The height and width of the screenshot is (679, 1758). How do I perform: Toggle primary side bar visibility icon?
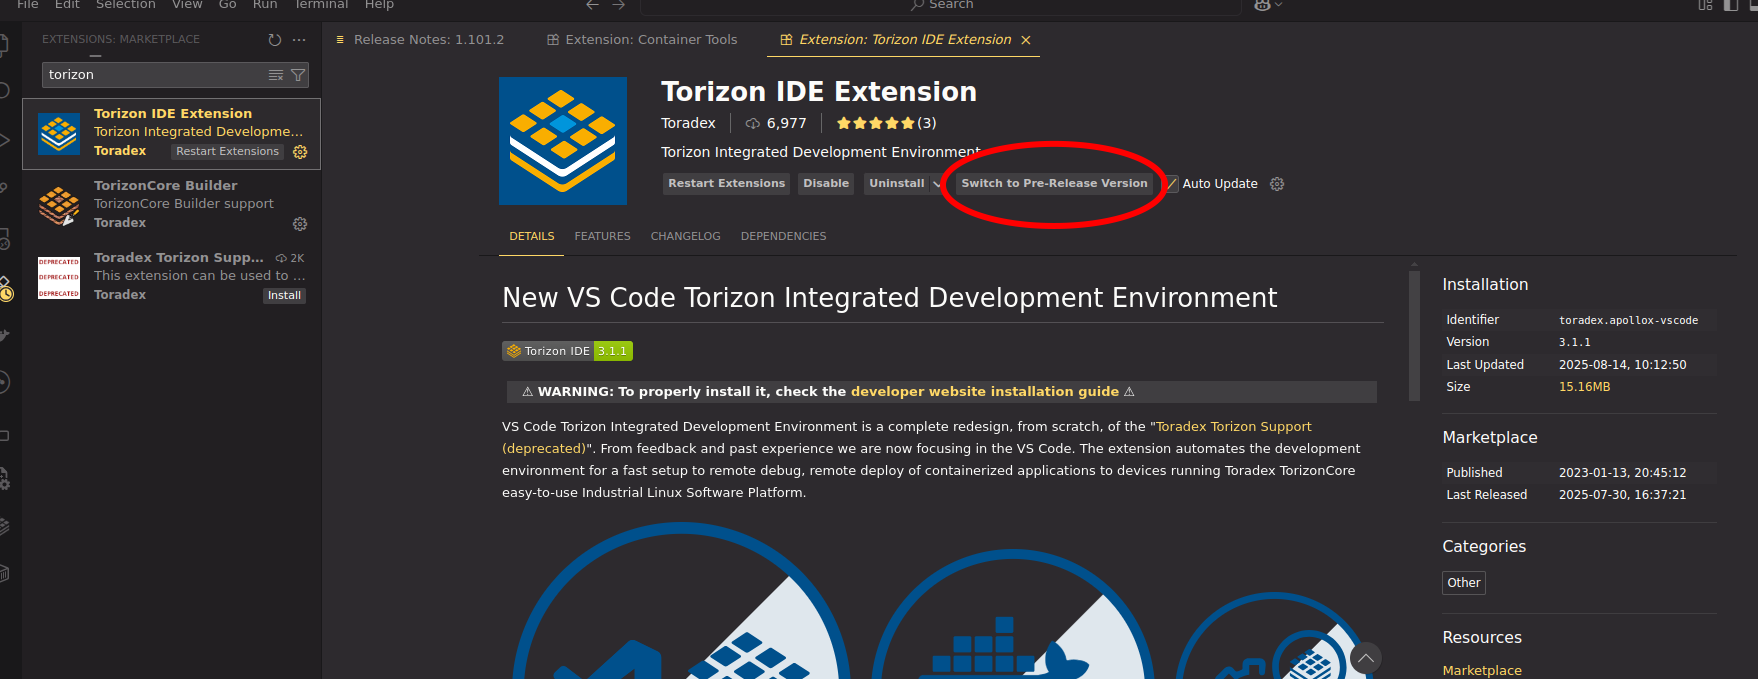[1730, 5]
